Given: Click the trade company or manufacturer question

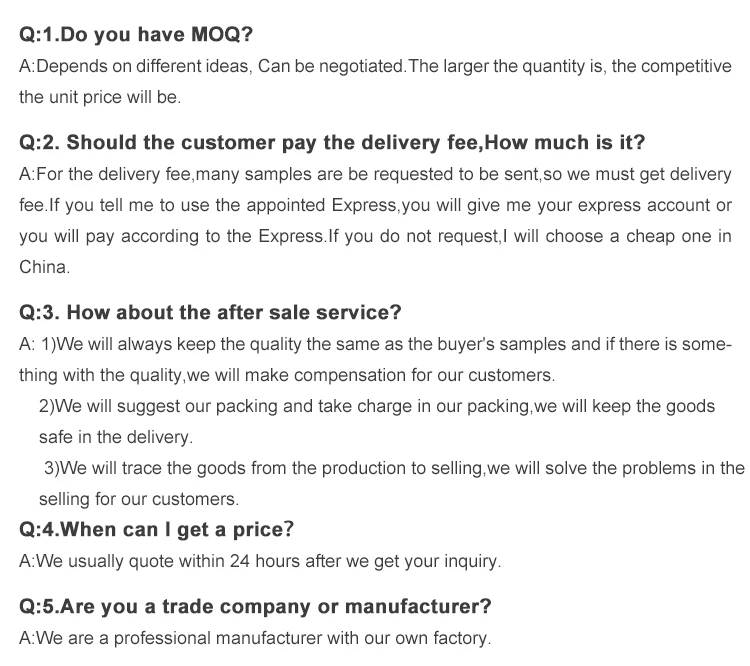Looking at the screenshot, I should (x=255, y=607).
